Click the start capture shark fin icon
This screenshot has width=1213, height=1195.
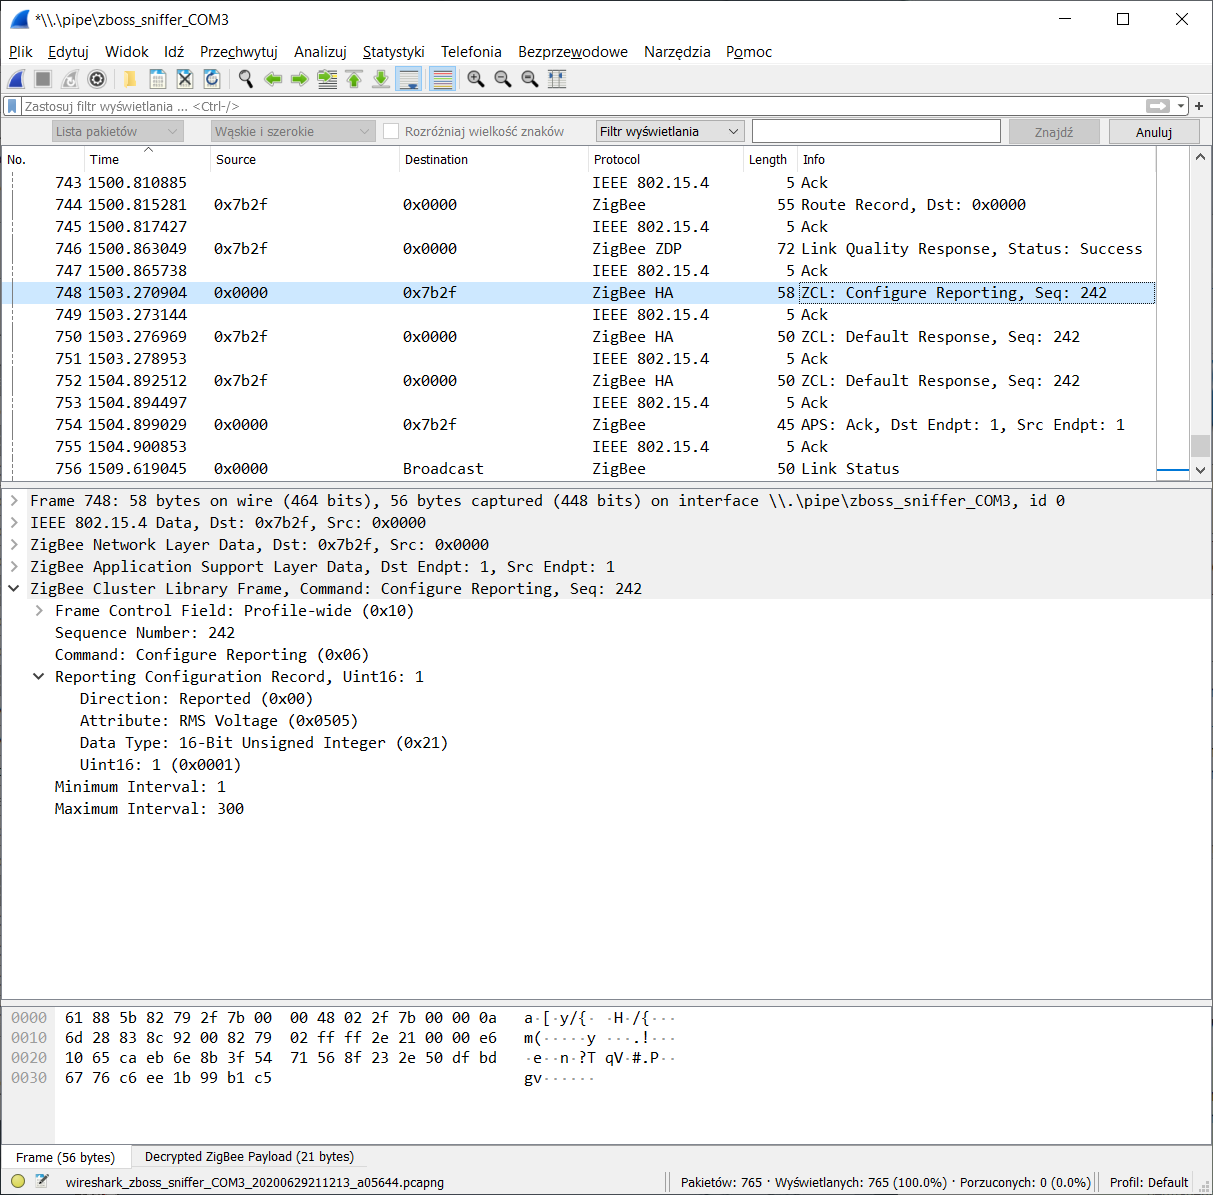(16, 79)
